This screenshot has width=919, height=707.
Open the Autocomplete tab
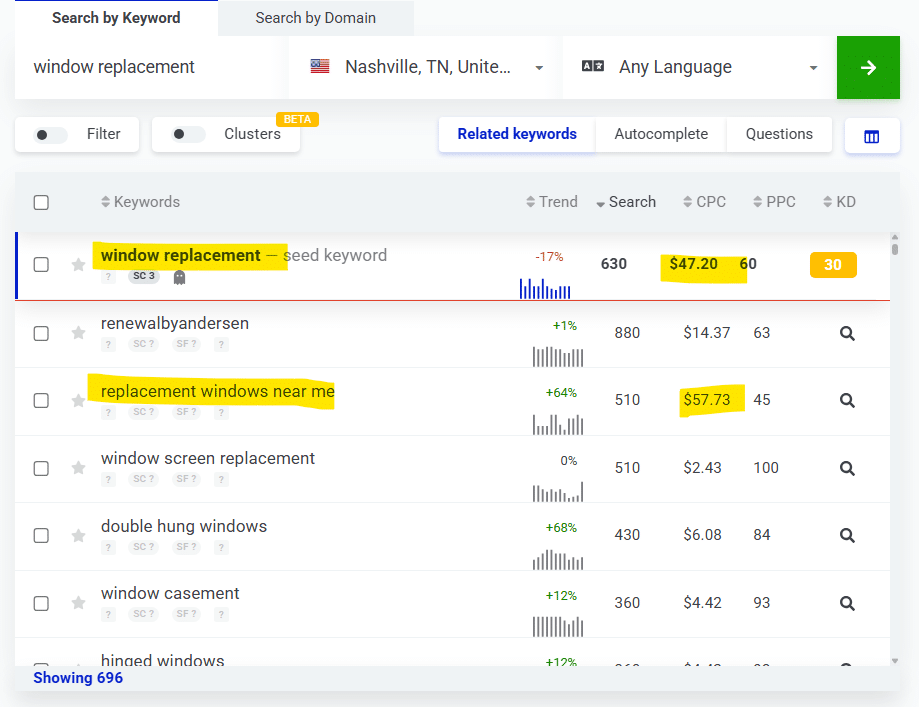coord(661,134)
